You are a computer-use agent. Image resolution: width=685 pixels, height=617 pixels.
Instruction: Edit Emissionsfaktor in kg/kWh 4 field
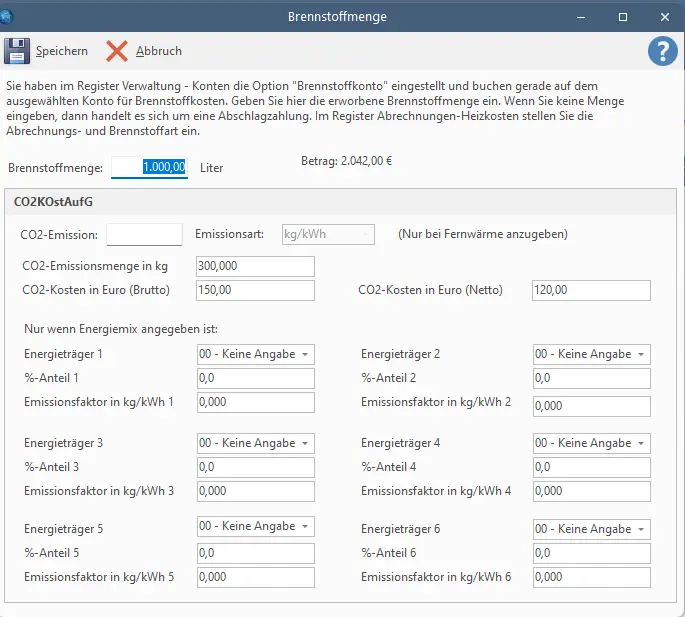point(592,491)
